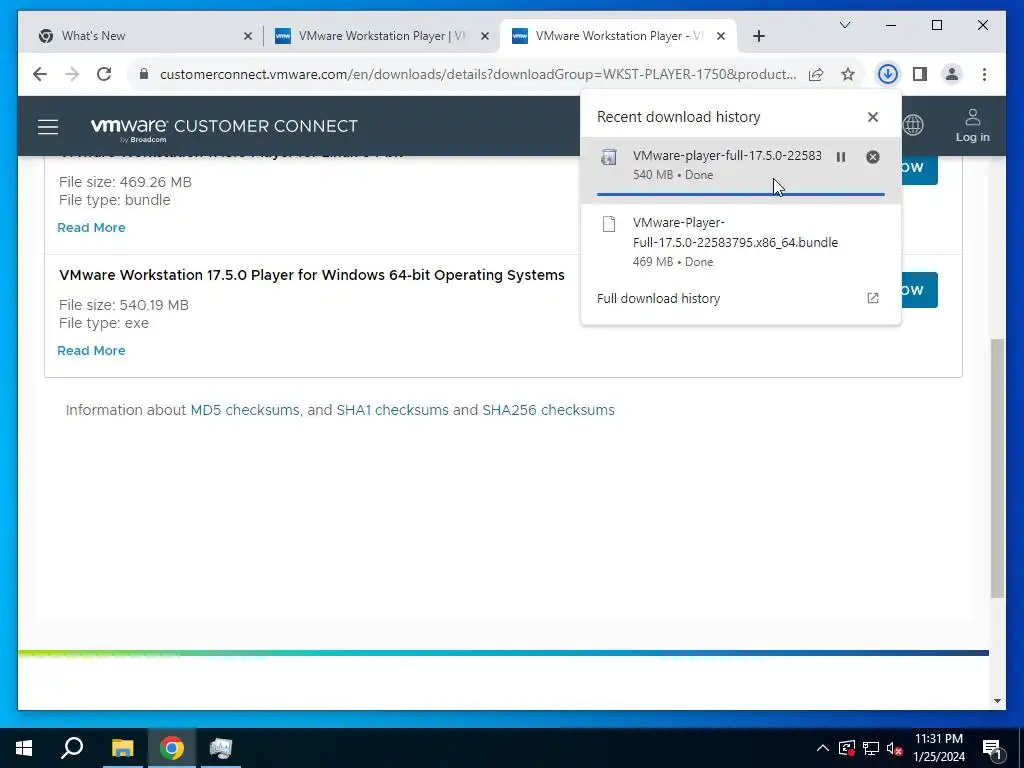Open the SHA256 checksums link
The height and width of the screenshot is (768, 1024).
click(549, 410)
